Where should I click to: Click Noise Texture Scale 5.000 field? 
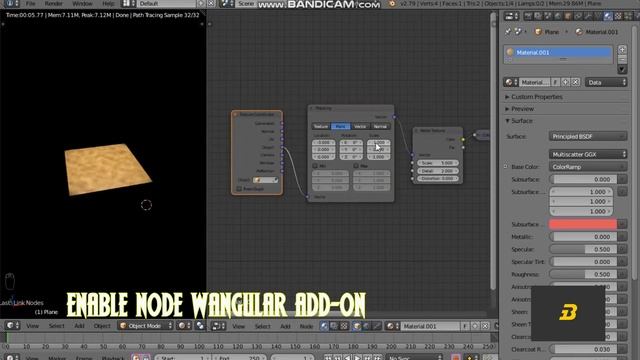[438, 163]
